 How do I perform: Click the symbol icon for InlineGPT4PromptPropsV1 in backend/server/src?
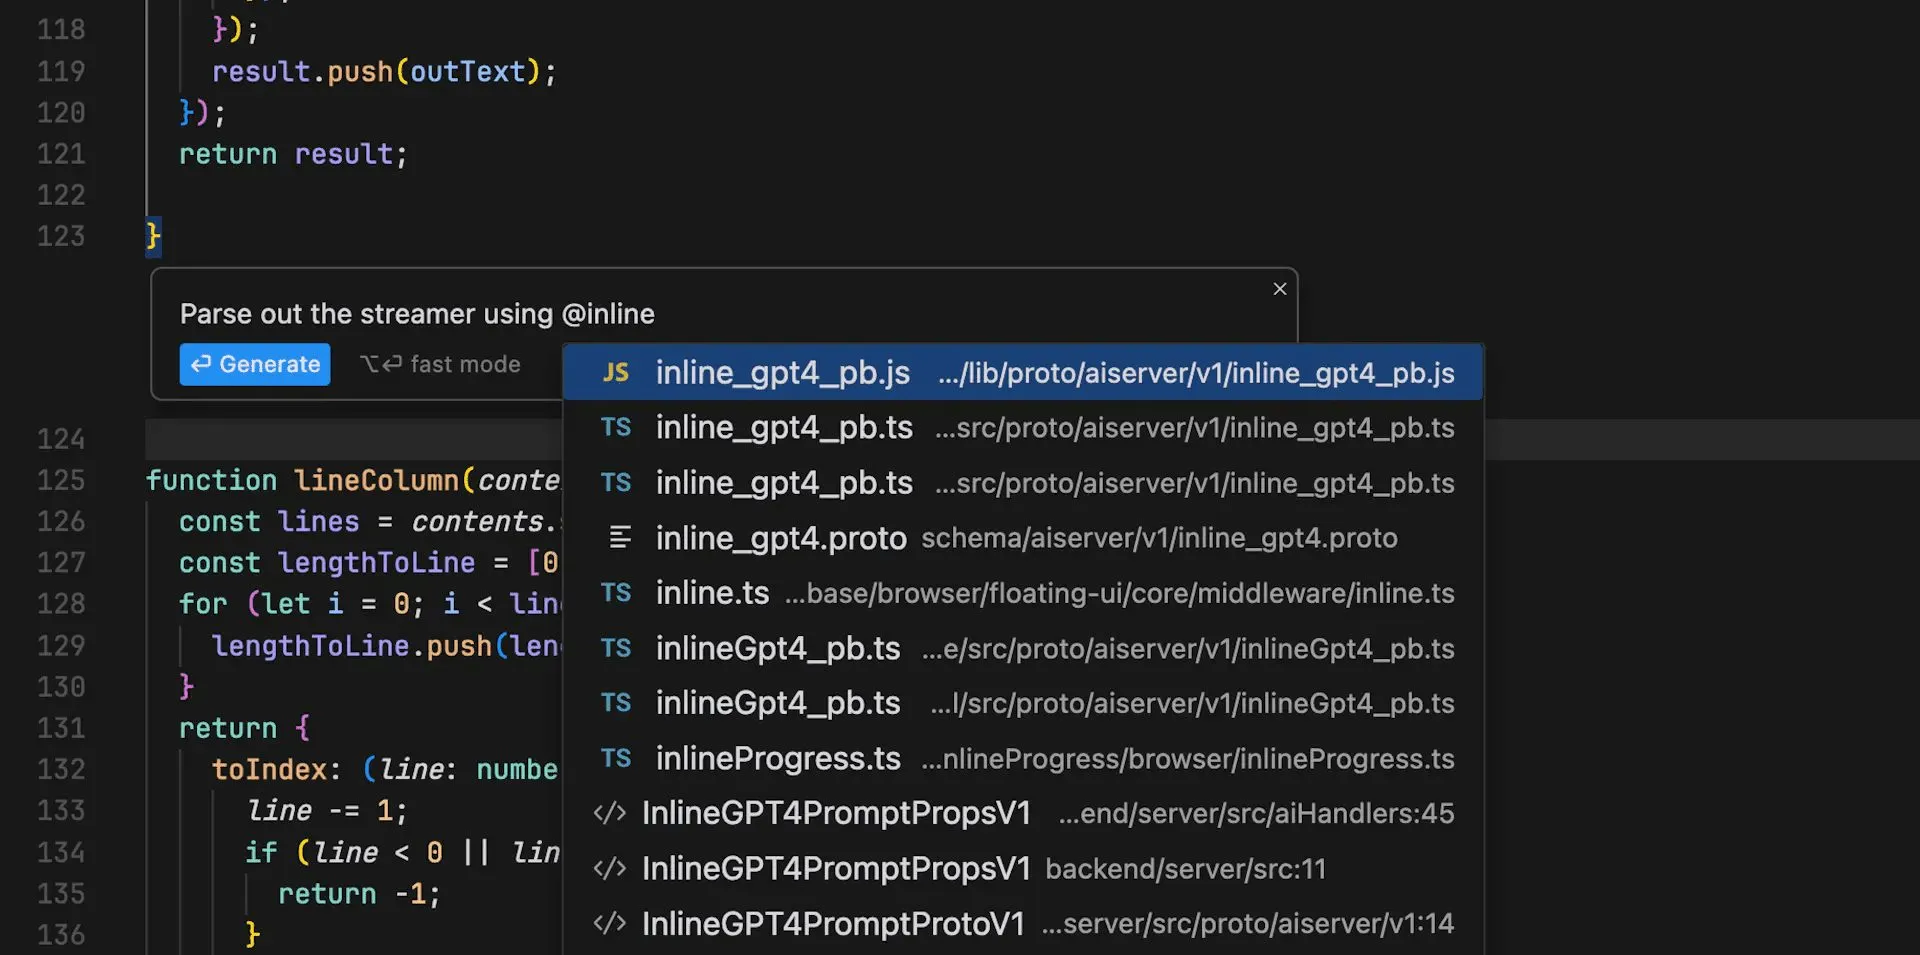(x=609, y=868)
